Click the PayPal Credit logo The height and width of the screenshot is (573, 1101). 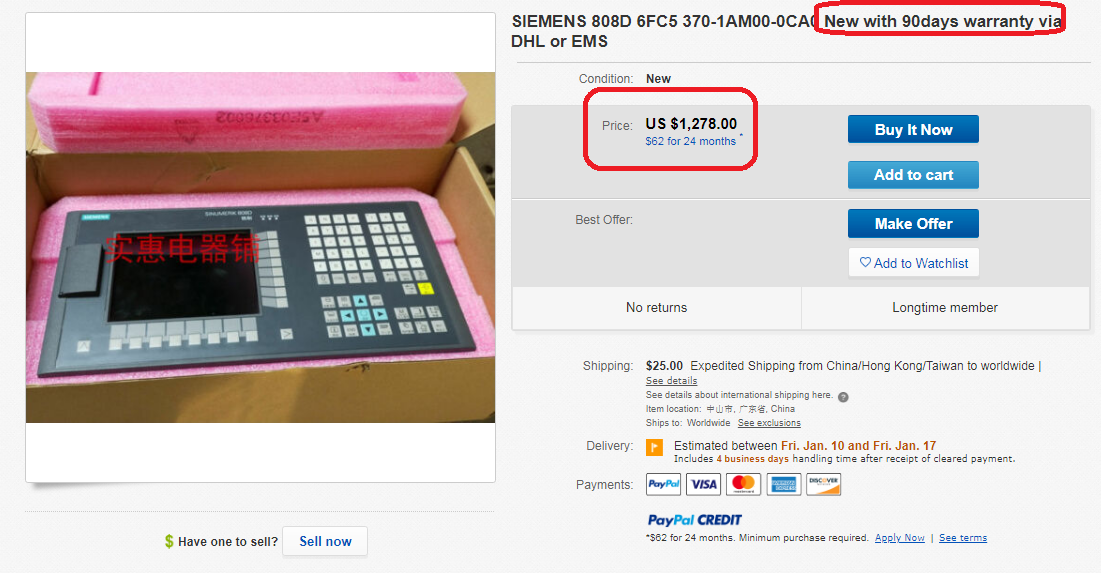(x=695, y=520)
